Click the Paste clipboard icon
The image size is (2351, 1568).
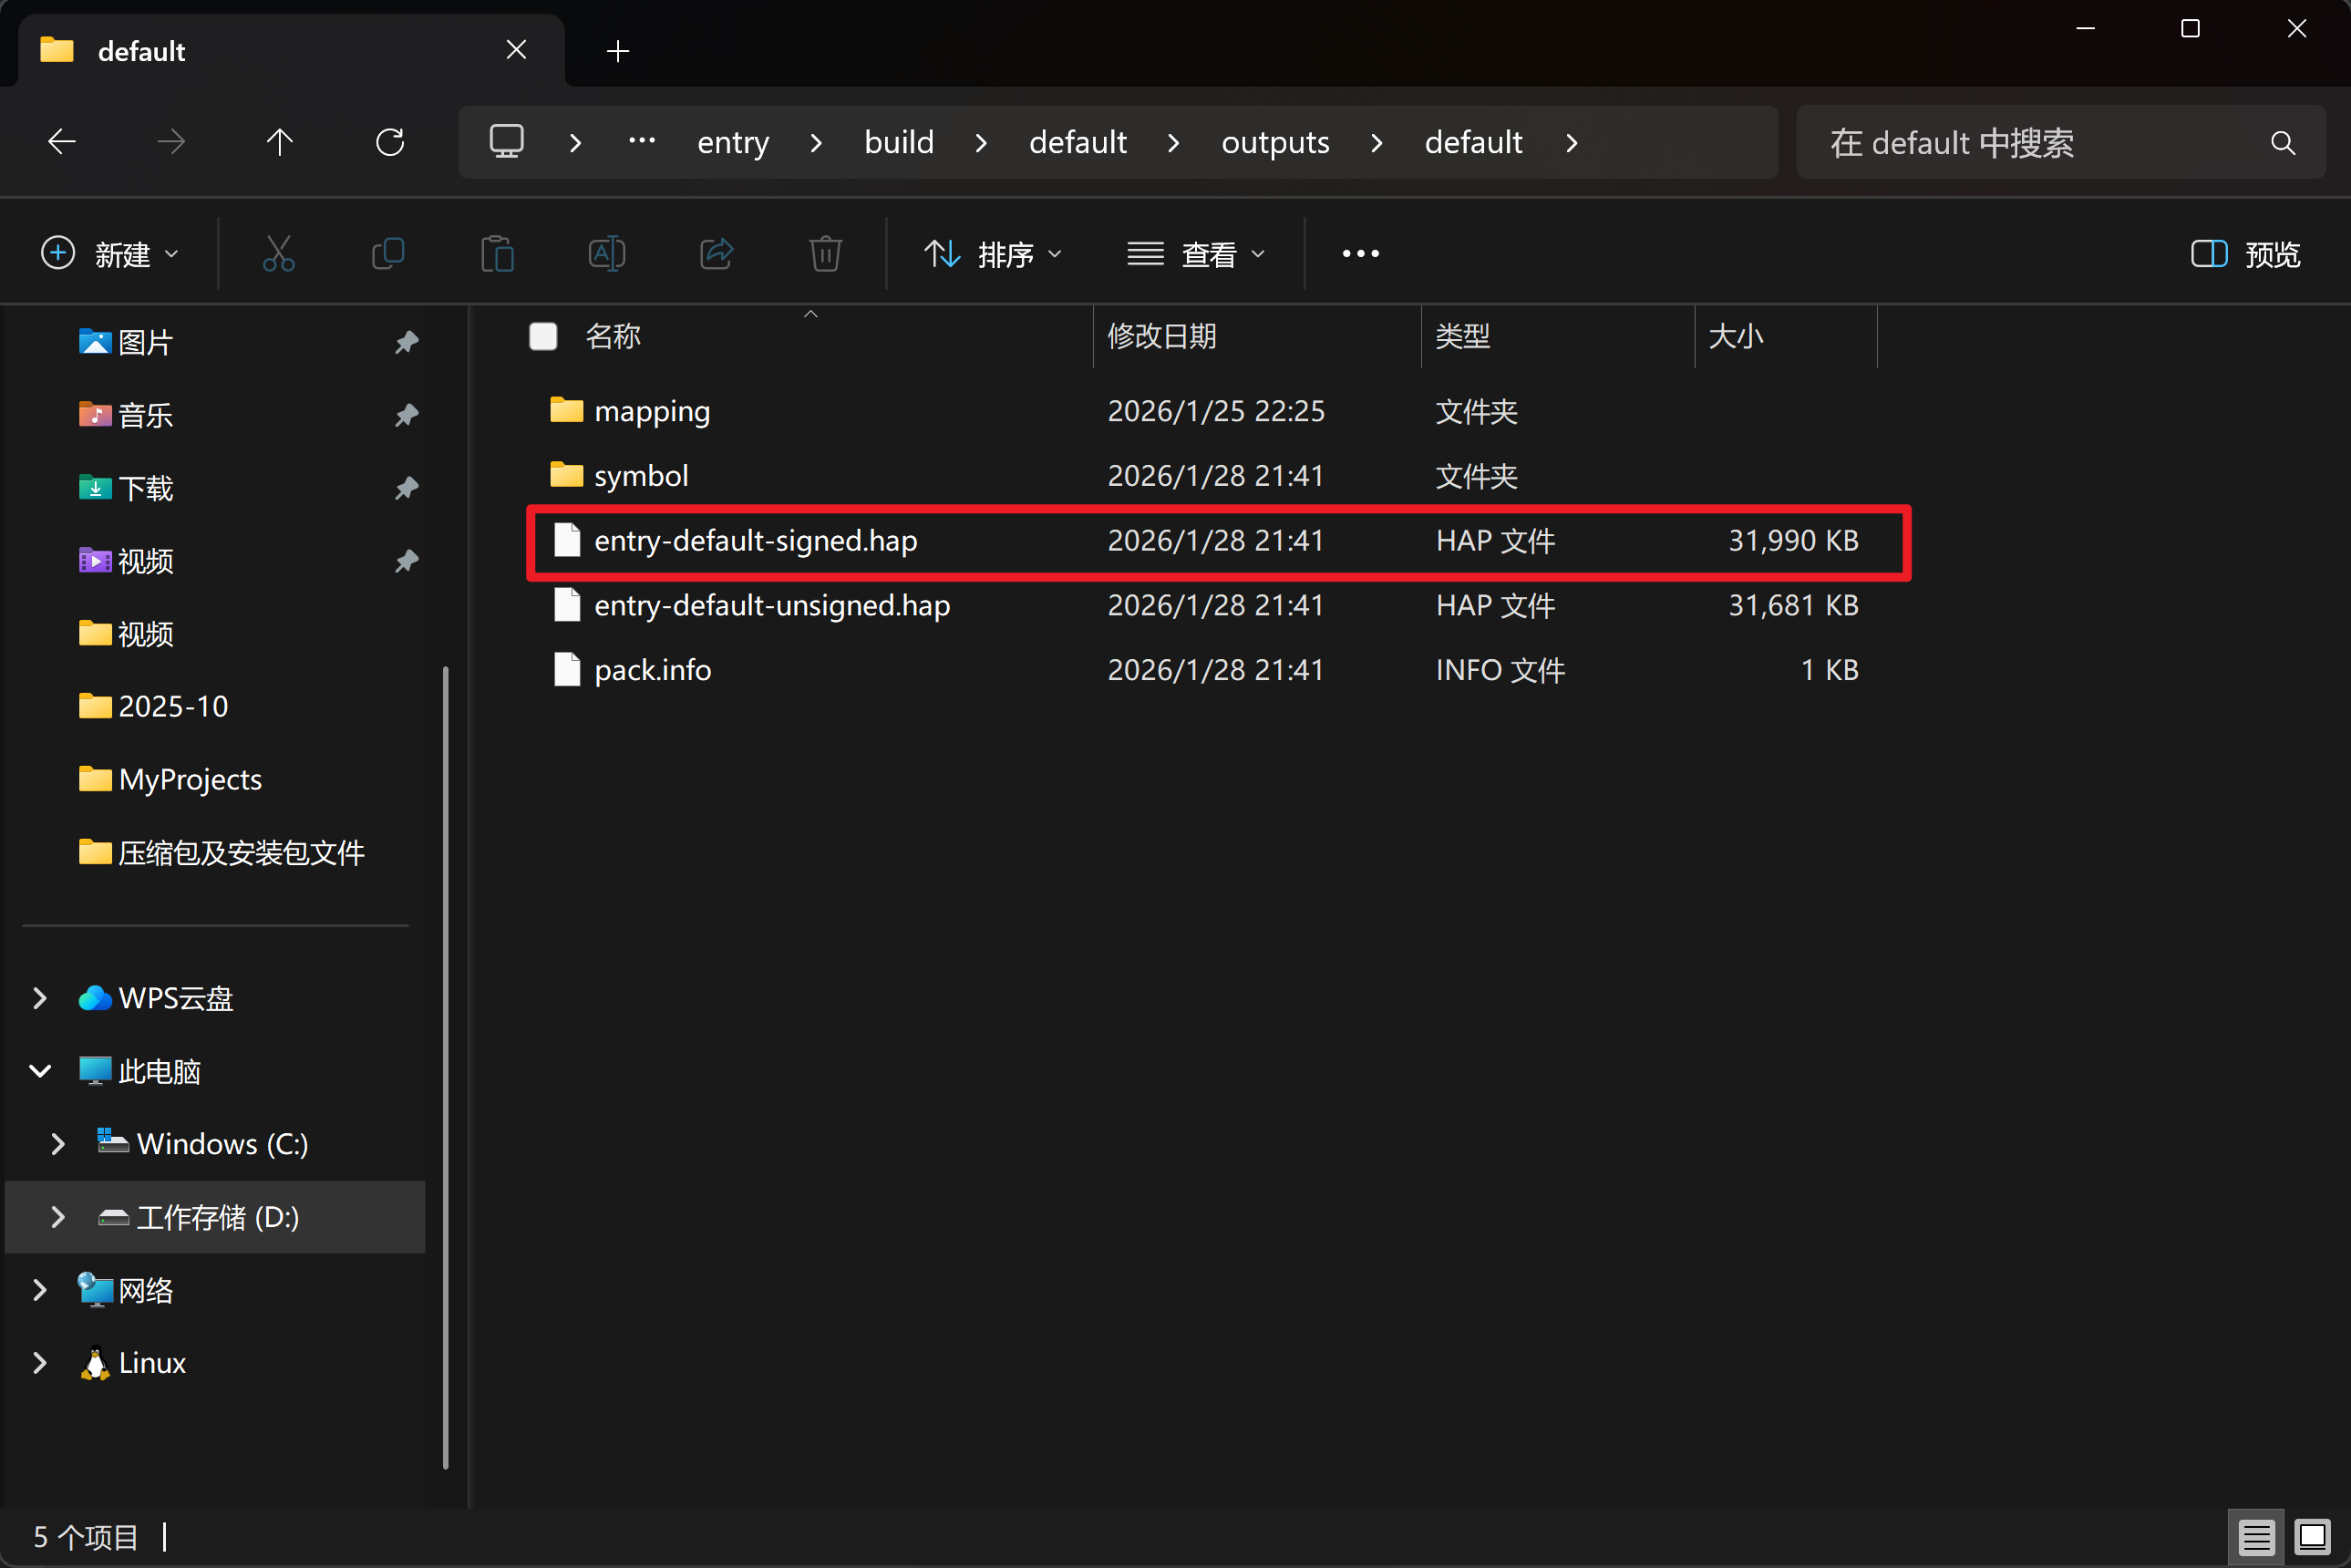pyautogui.click(x=497, y=254)
